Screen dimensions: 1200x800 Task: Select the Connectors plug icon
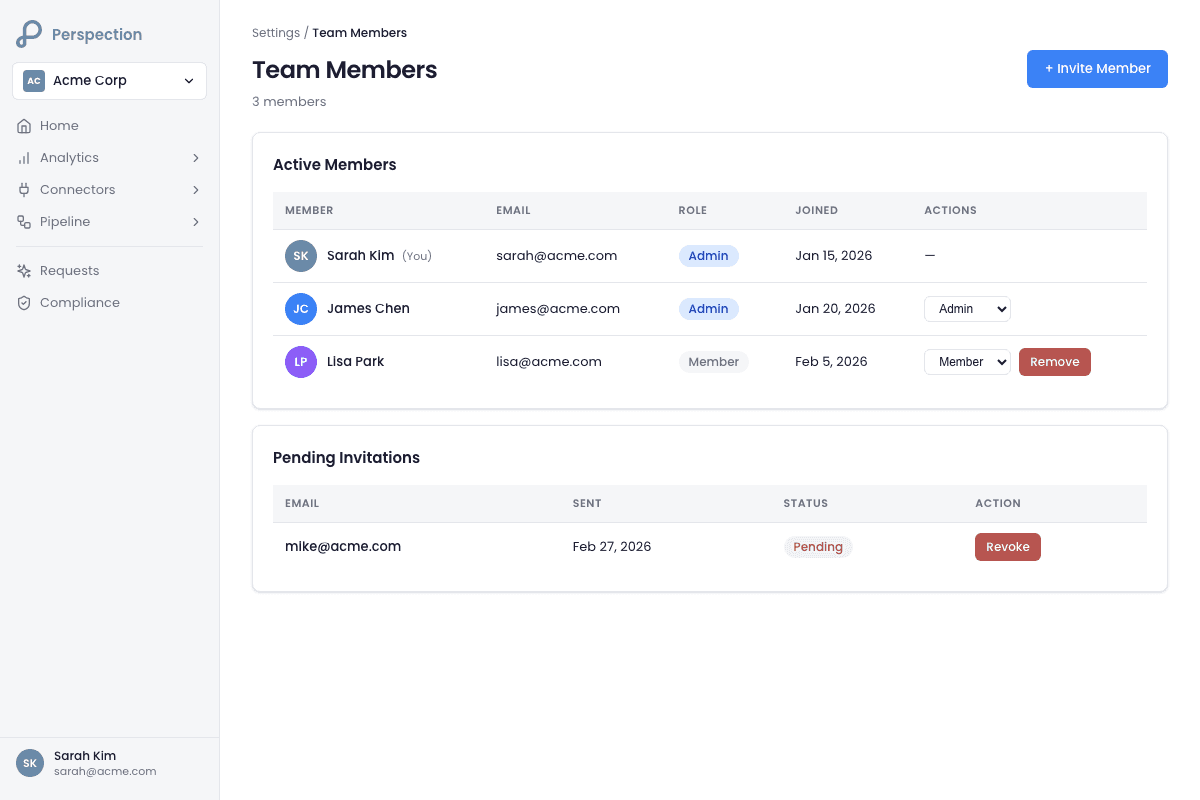pyautogui.click(x=24, y=190)
